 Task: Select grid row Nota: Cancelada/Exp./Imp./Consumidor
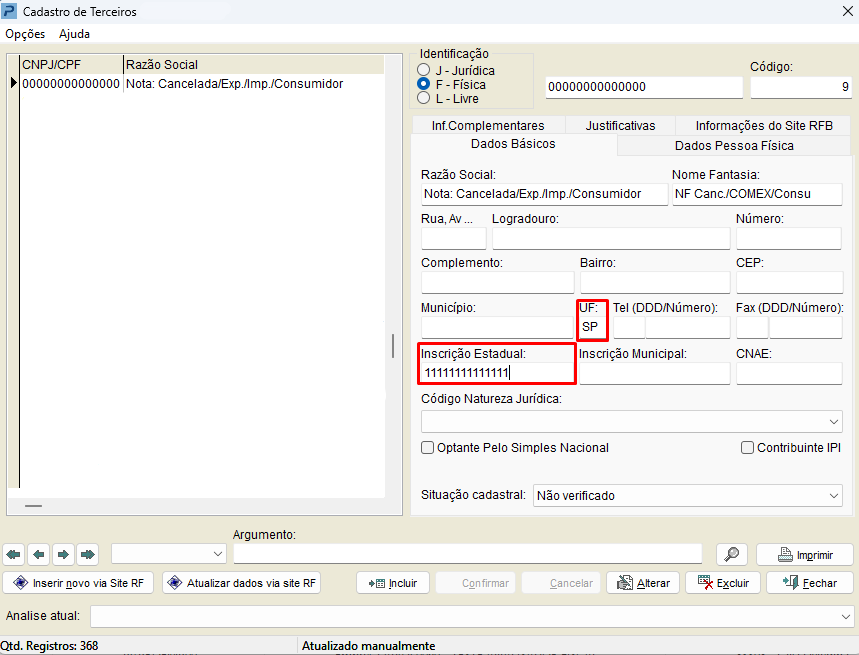234,84
